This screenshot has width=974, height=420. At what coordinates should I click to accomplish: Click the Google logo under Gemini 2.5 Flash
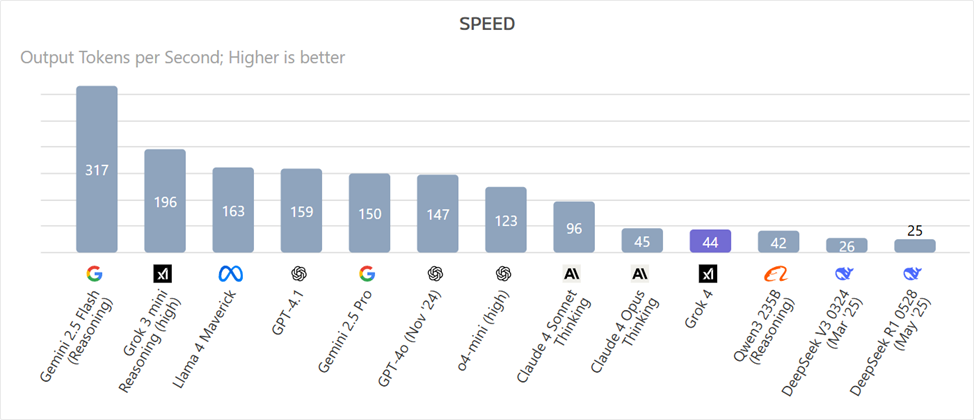(x=96, y=273)
